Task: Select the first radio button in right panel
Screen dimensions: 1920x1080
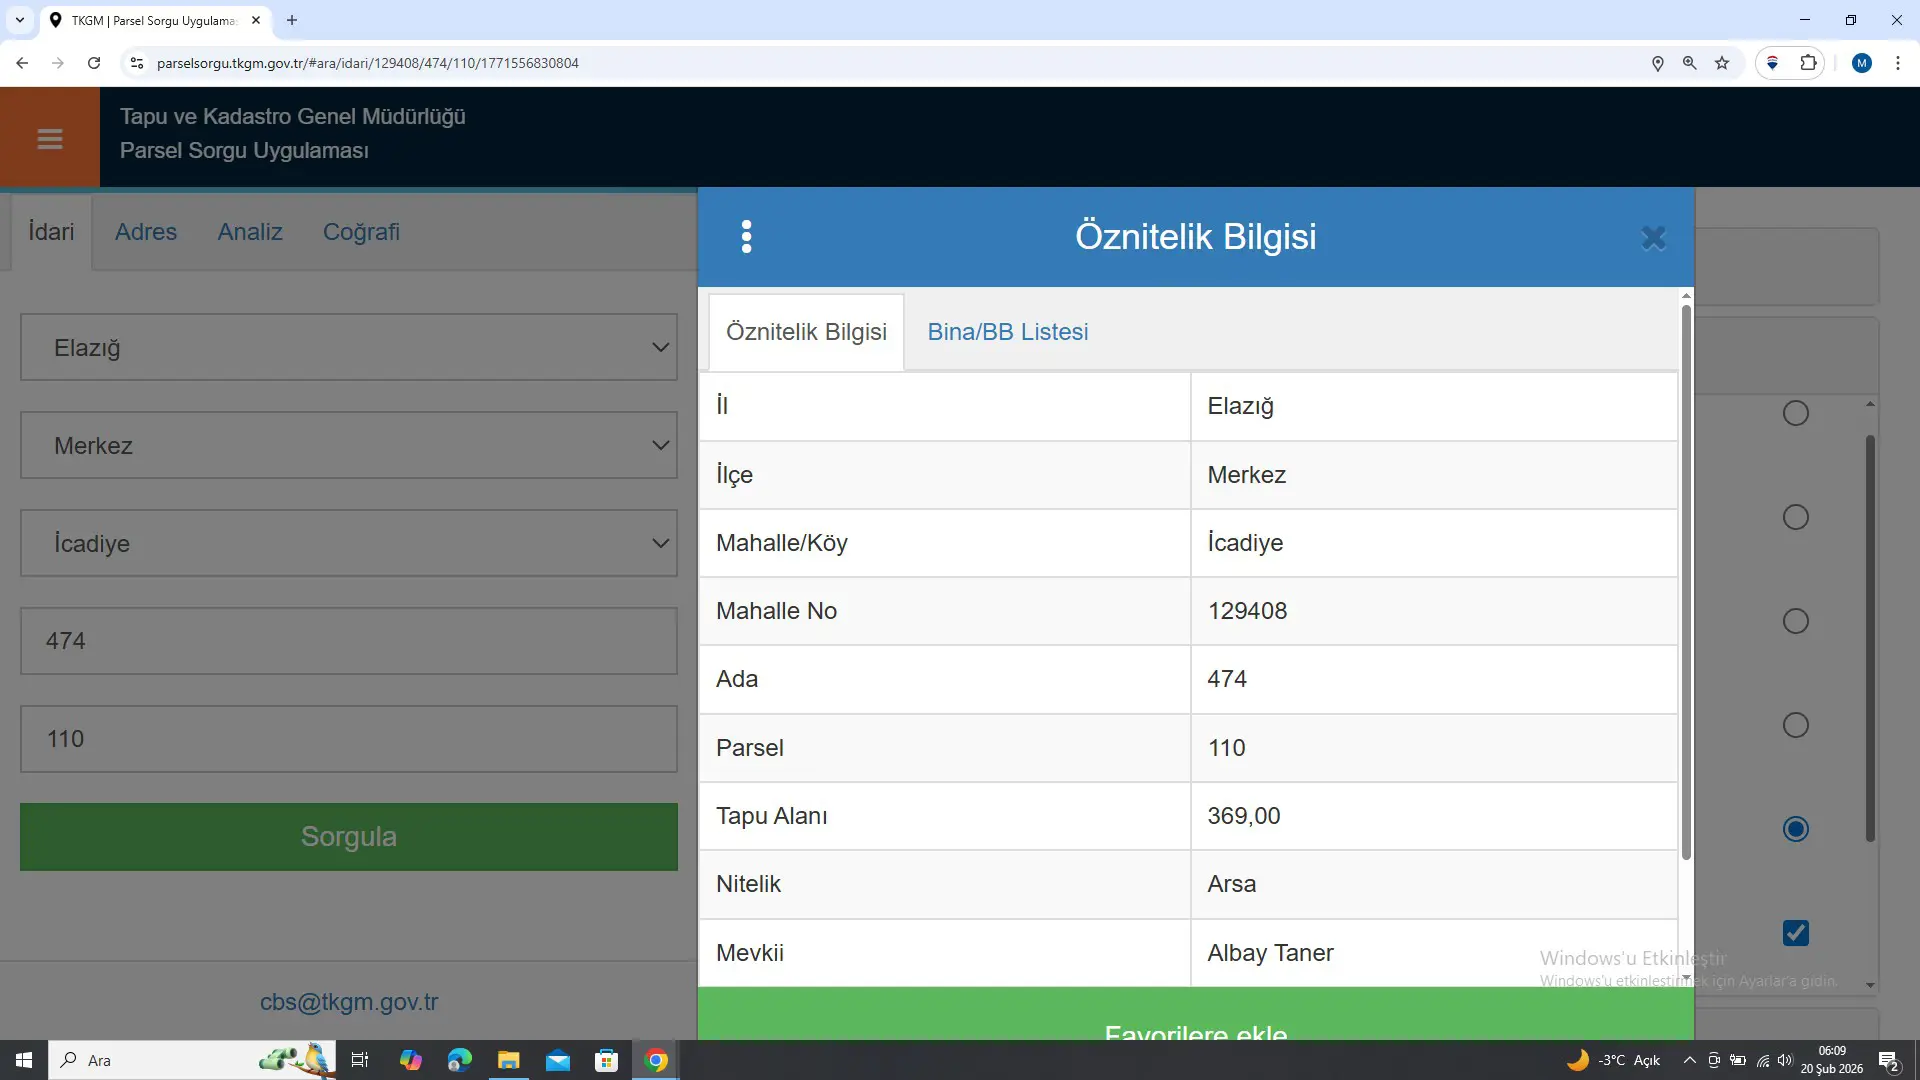Action: click(x=1796, y=413)
